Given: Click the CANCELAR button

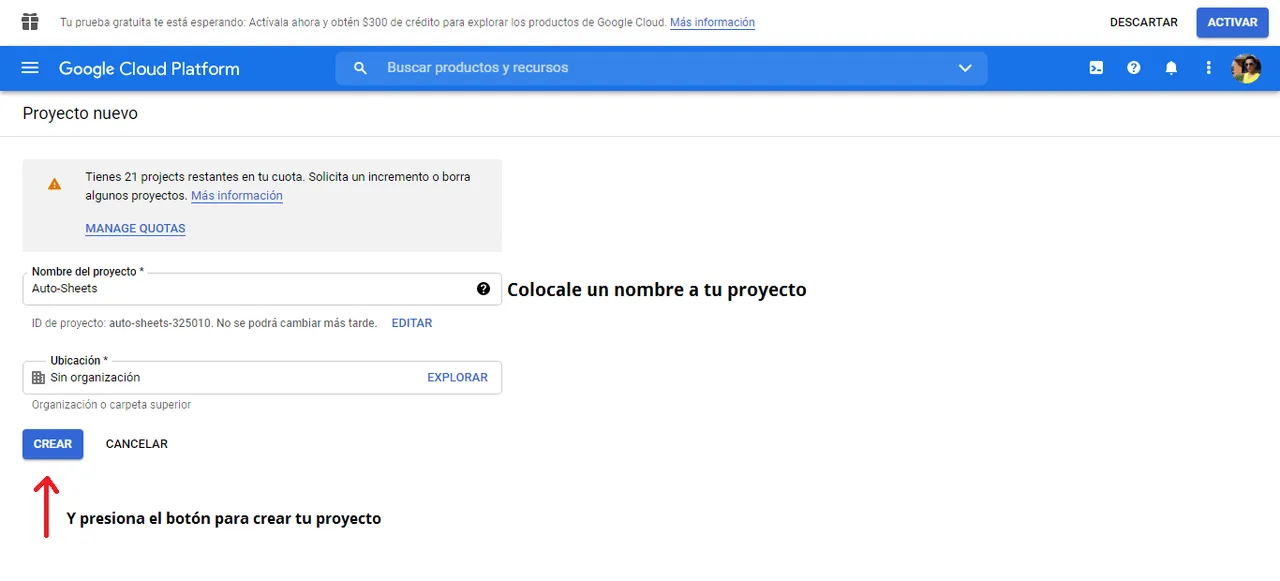Looking at the screenshot, I should coord(137,444).
